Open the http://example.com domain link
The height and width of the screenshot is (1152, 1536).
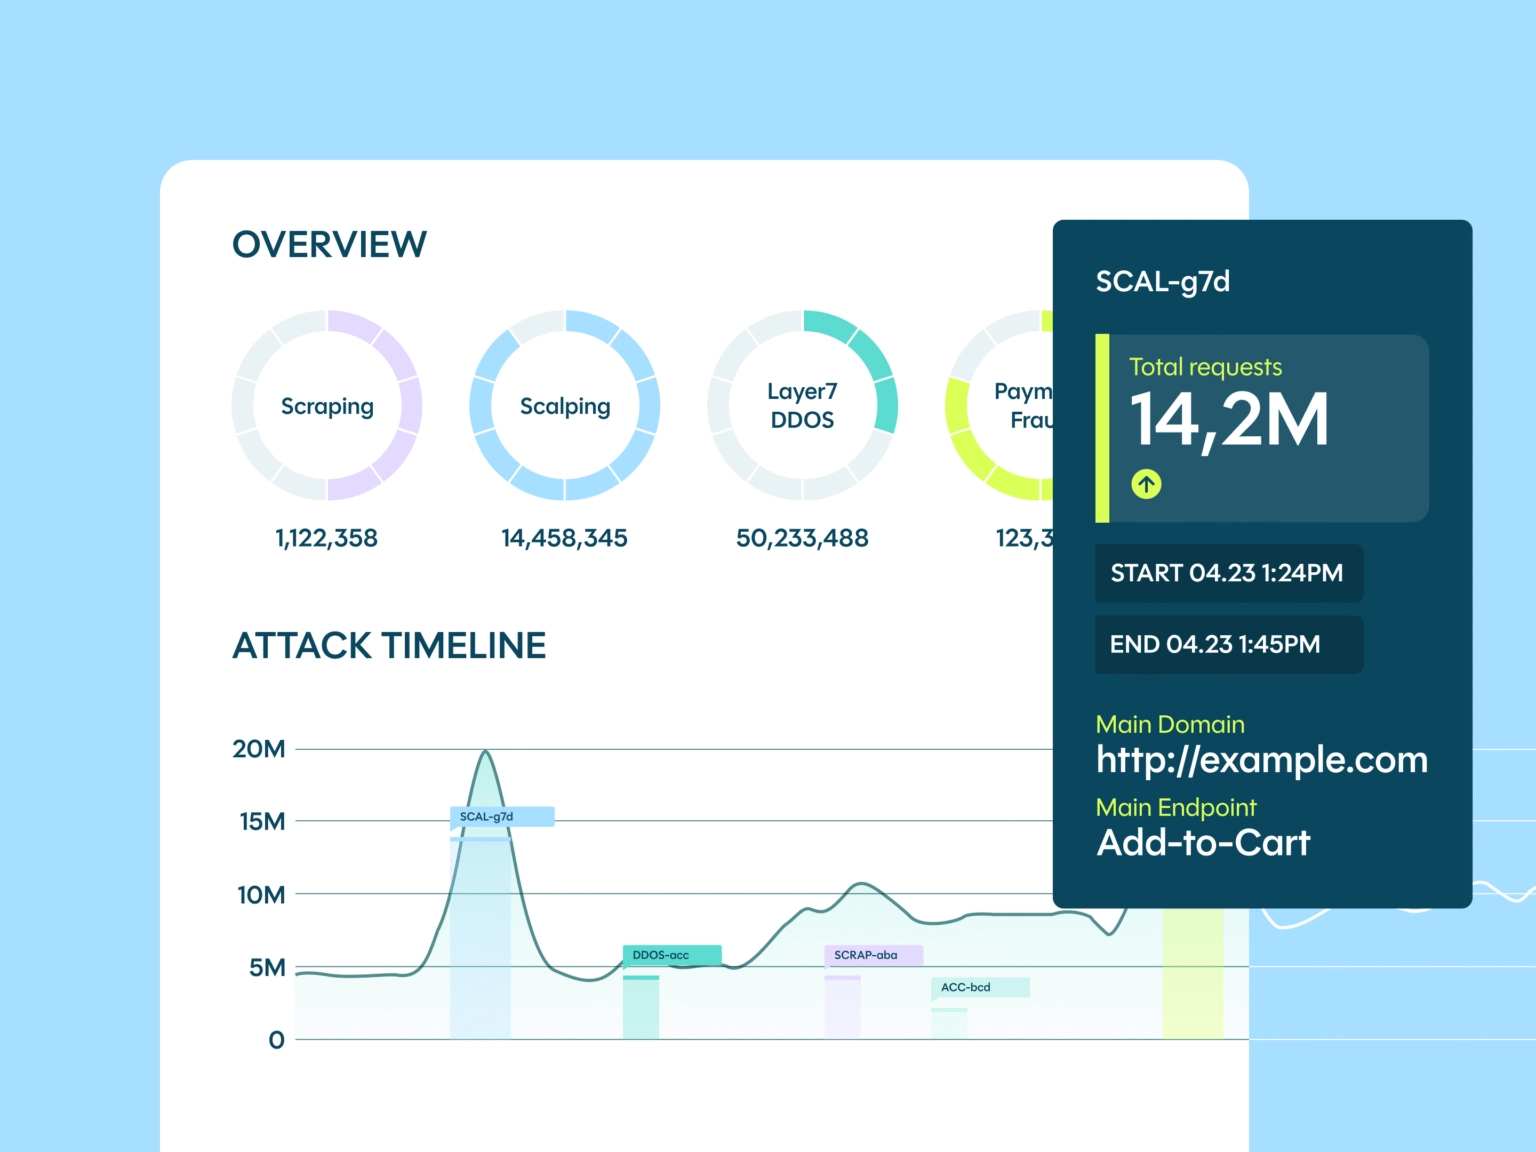point(1261,761)
